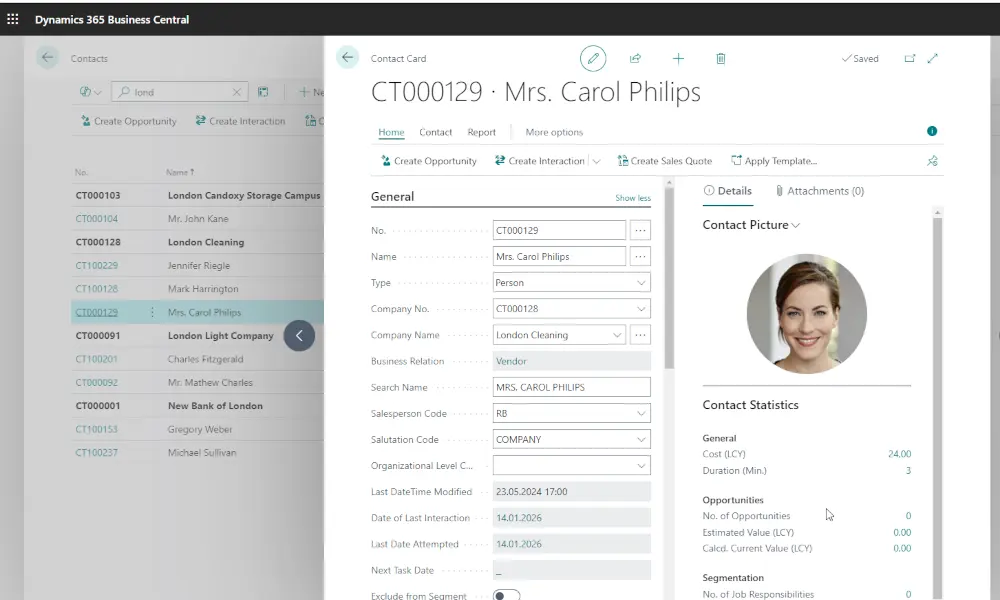Open the app launcher waffle icon
This screenshot has width=1000, height=600.
tap(13, 19)
